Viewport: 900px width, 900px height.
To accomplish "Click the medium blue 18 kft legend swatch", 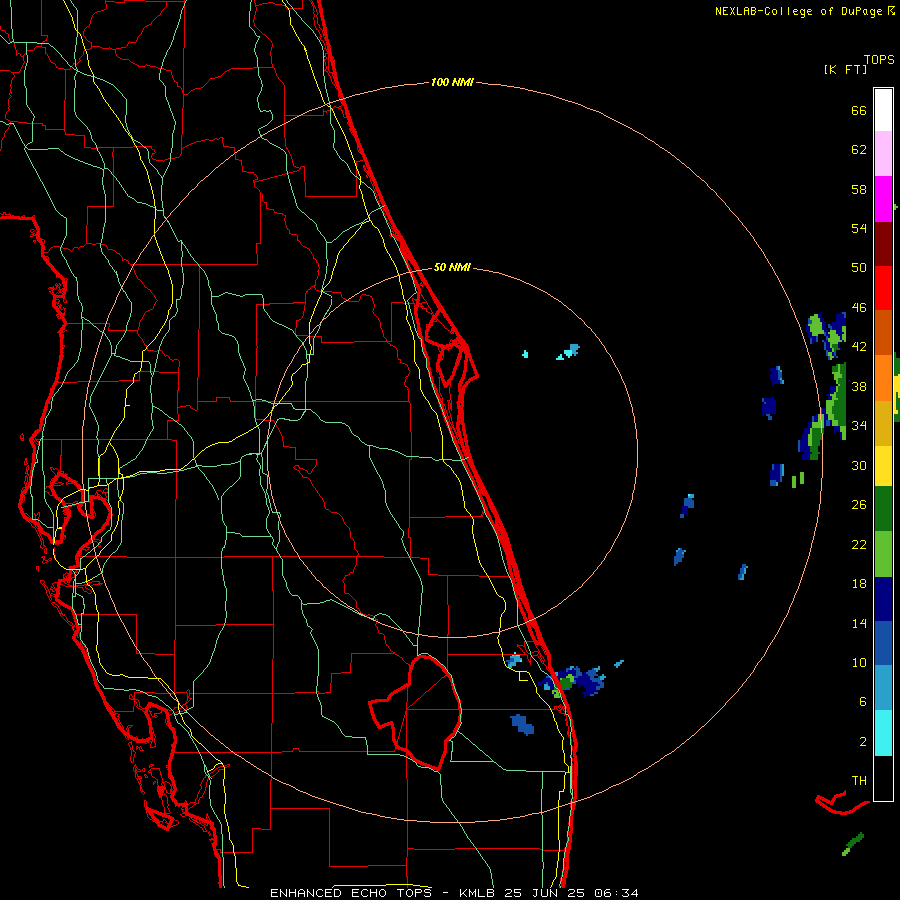I will (x=883, y=643).
